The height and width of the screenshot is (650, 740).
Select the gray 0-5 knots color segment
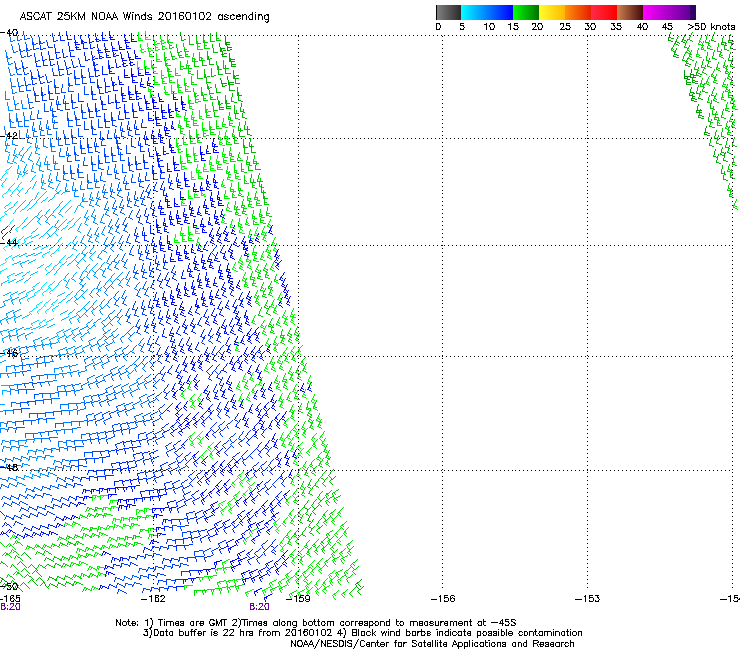pos(448,12)
